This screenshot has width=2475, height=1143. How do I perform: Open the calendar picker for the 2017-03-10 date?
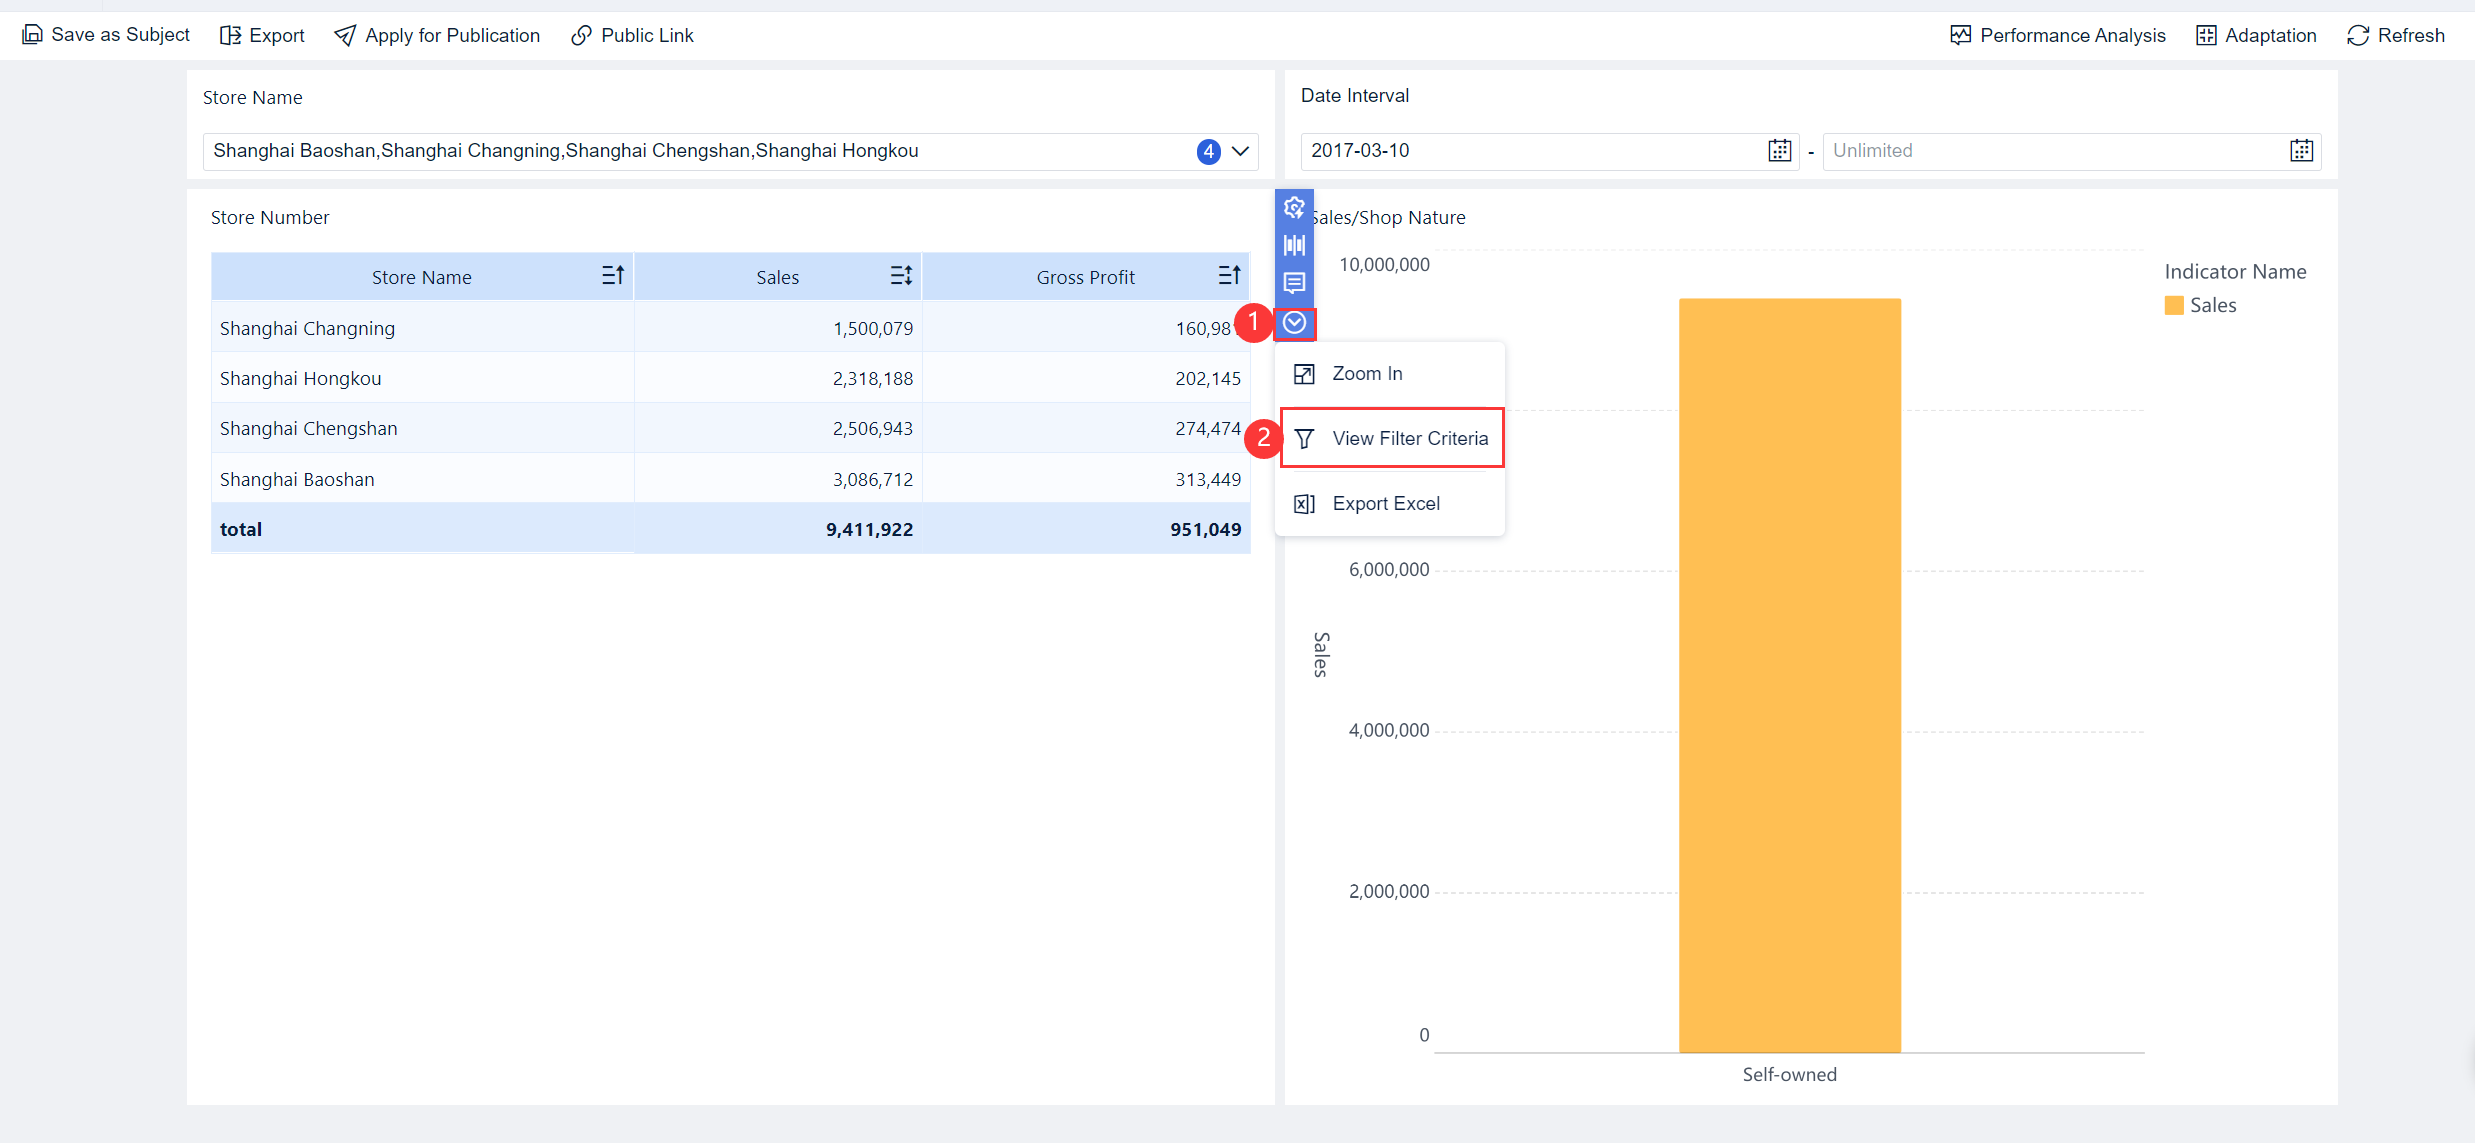pyautogui.click(x=1778, y=150)
